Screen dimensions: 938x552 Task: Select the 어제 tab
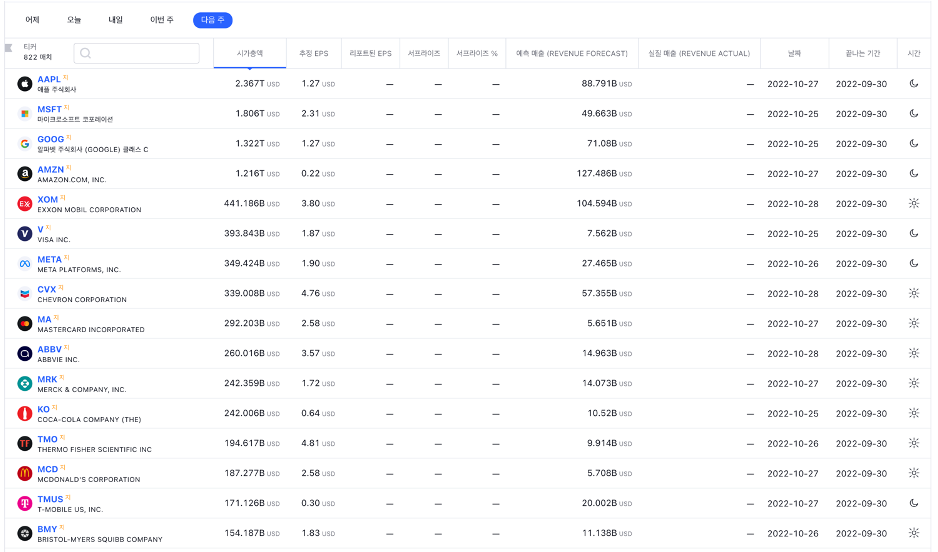pos(32,20)
